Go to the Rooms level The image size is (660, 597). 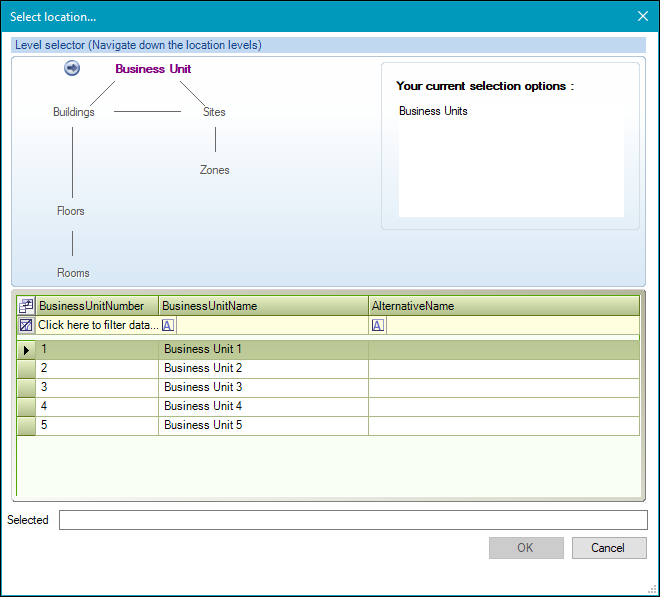73,273
